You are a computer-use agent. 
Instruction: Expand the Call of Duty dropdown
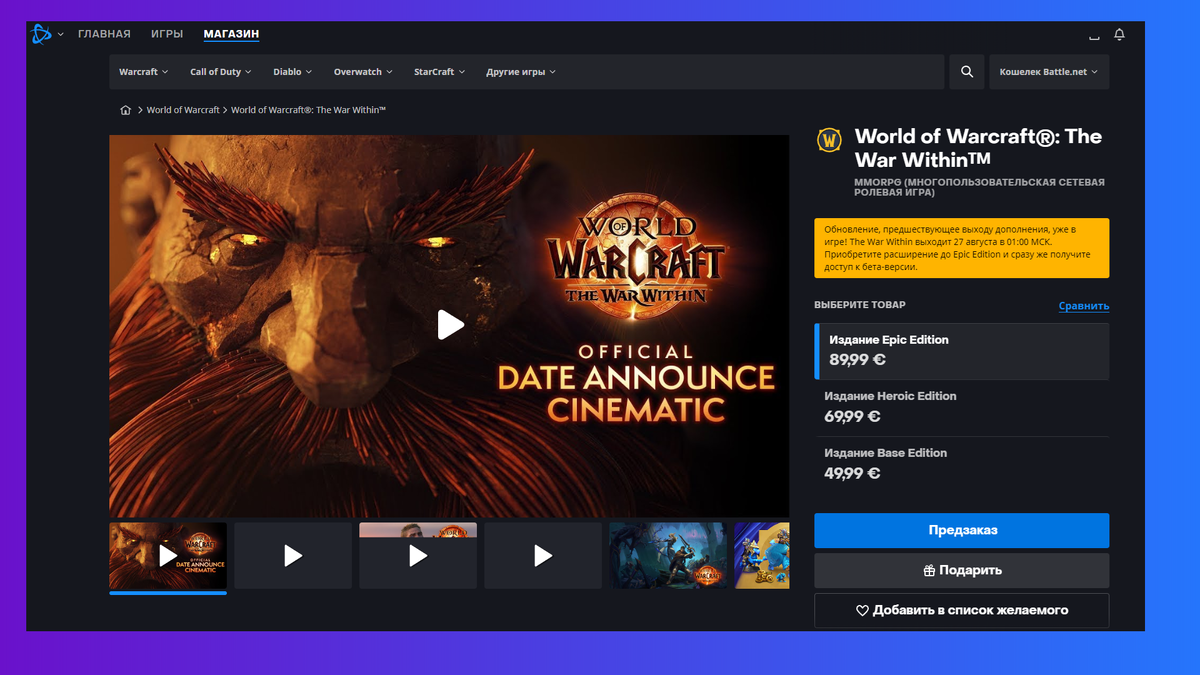pos(221,72)
